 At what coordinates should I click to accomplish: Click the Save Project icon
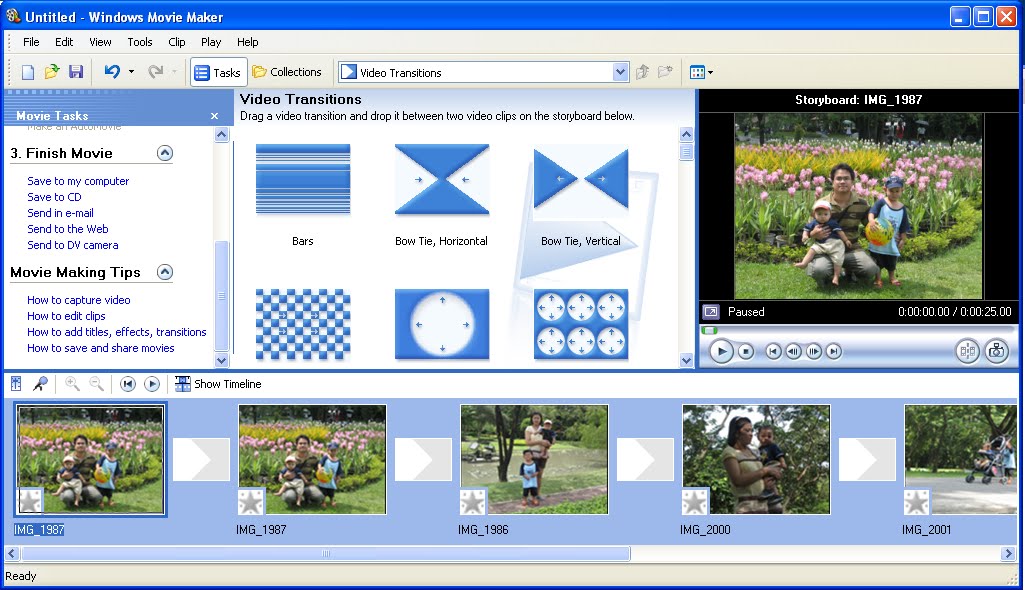point(75,71)
